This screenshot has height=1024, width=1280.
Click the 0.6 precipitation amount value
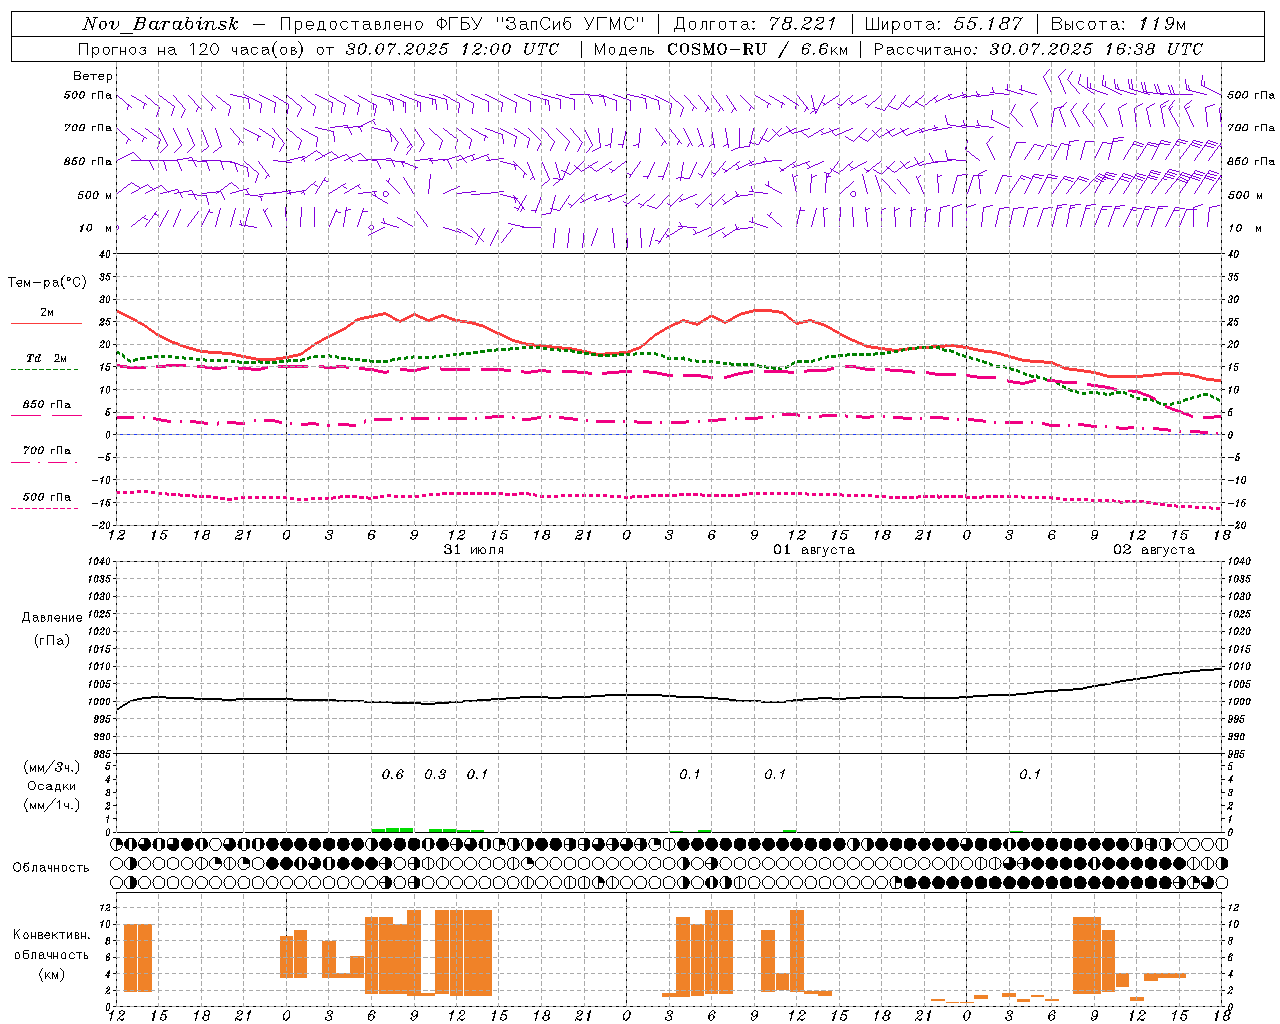[393, 775]
